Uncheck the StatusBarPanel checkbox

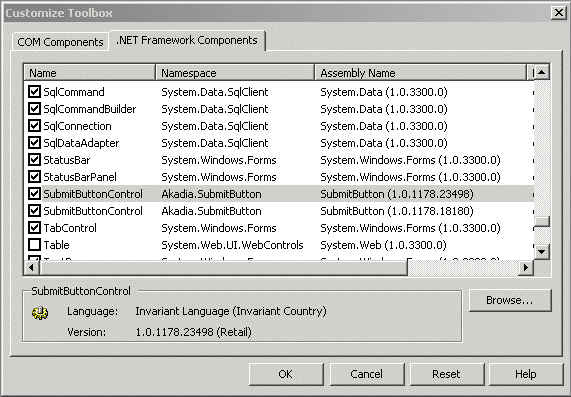pos(34,177)
